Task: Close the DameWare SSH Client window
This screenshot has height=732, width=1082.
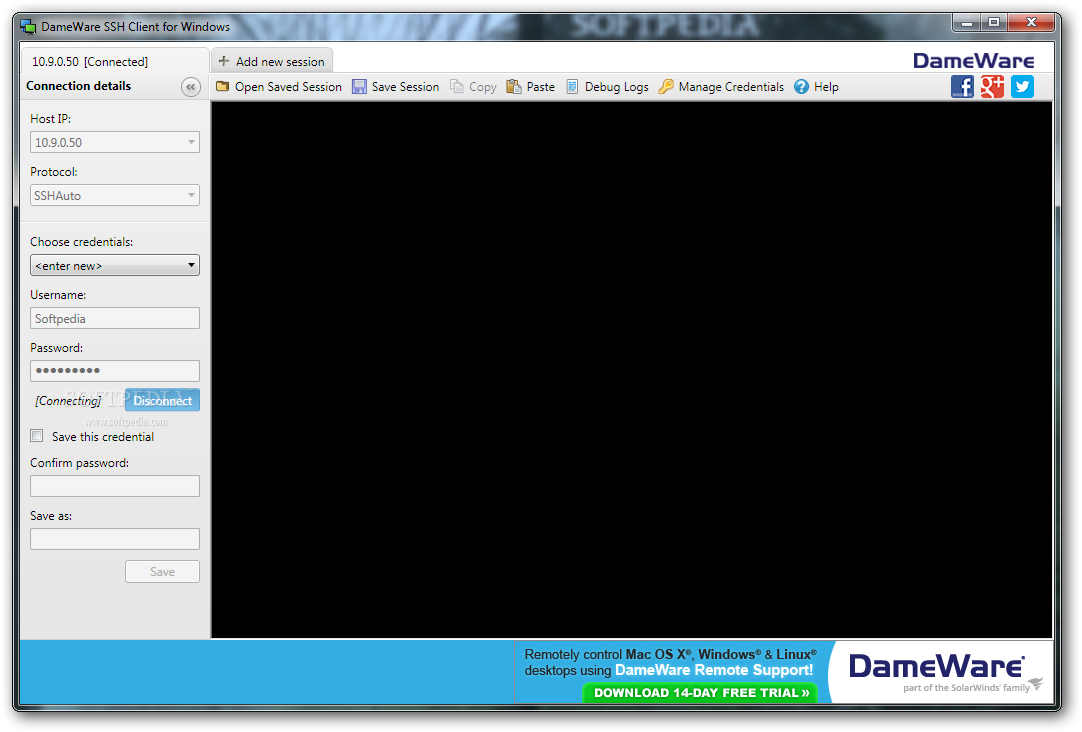Action: (x=1031, y=23)
